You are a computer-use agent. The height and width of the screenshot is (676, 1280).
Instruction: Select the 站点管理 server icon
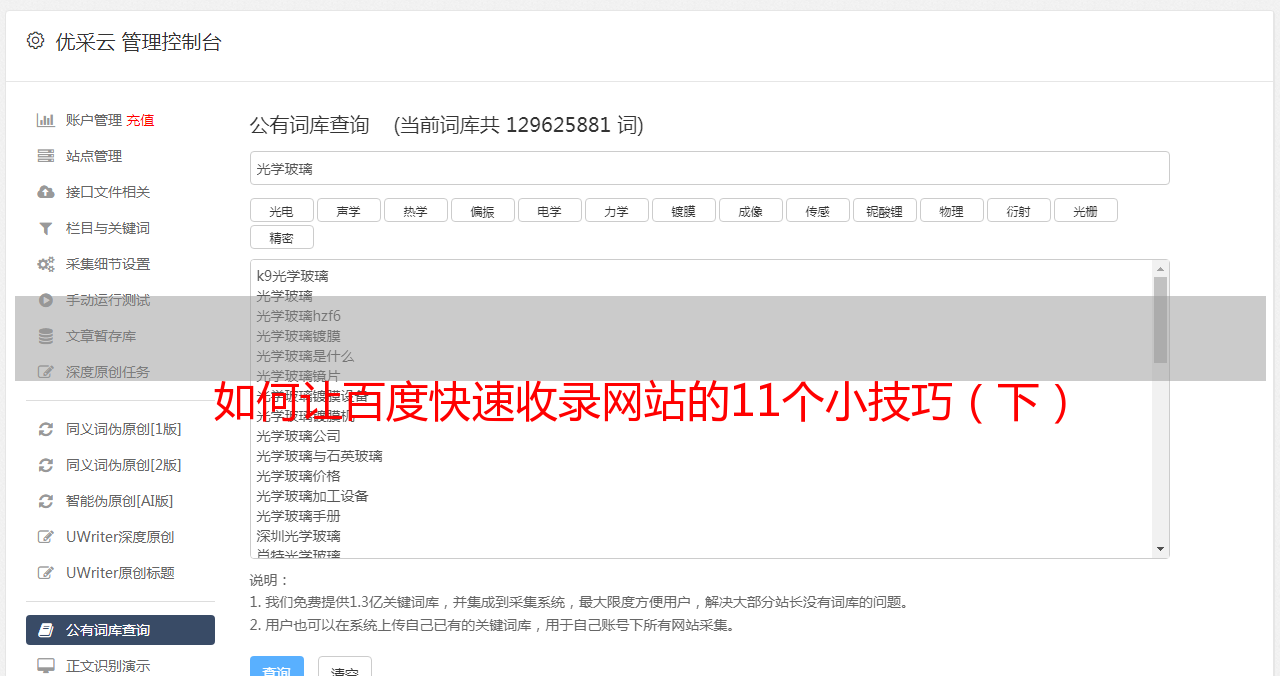point(45,156)
